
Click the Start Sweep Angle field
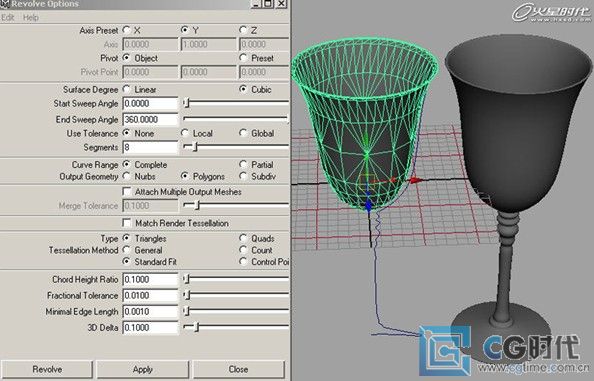point(150,103)
